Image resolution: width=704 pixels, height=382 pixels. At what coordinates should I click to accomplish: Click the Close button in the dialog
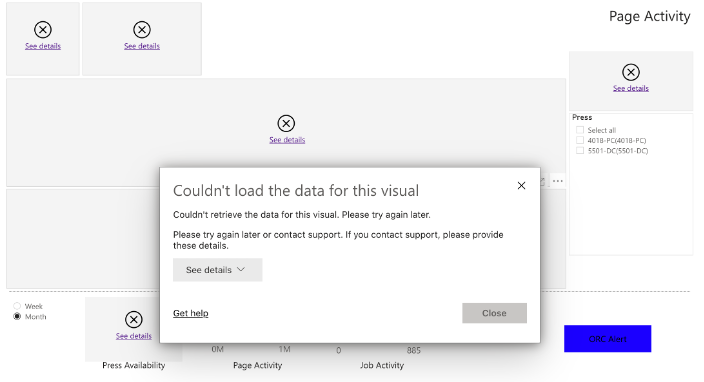[x=494, y=313]
